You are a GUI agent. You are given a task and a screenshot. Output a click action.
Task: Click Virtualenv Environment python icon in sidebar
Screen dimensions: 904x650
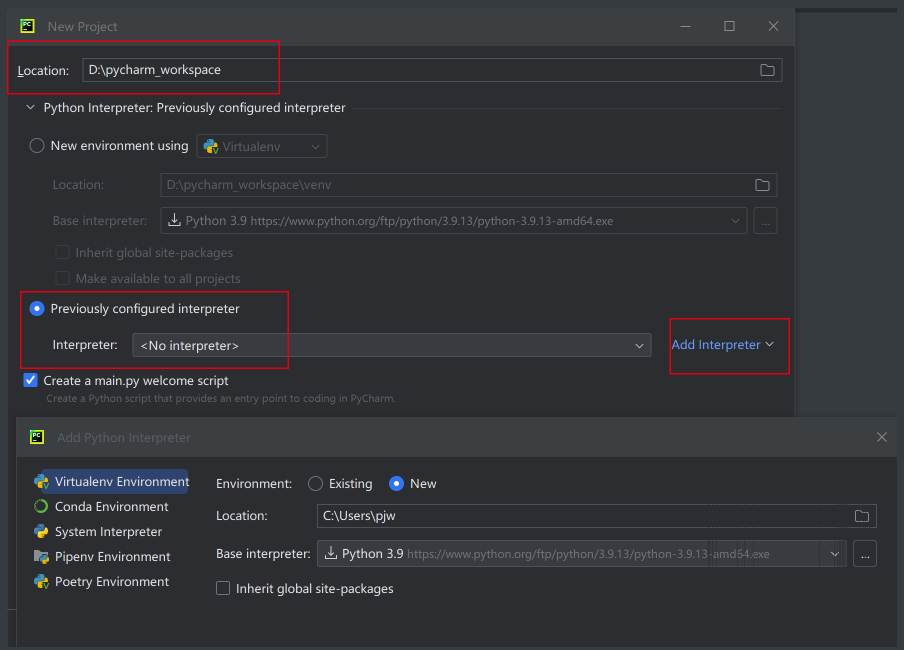pyautogui.click(x=41, y=482)
